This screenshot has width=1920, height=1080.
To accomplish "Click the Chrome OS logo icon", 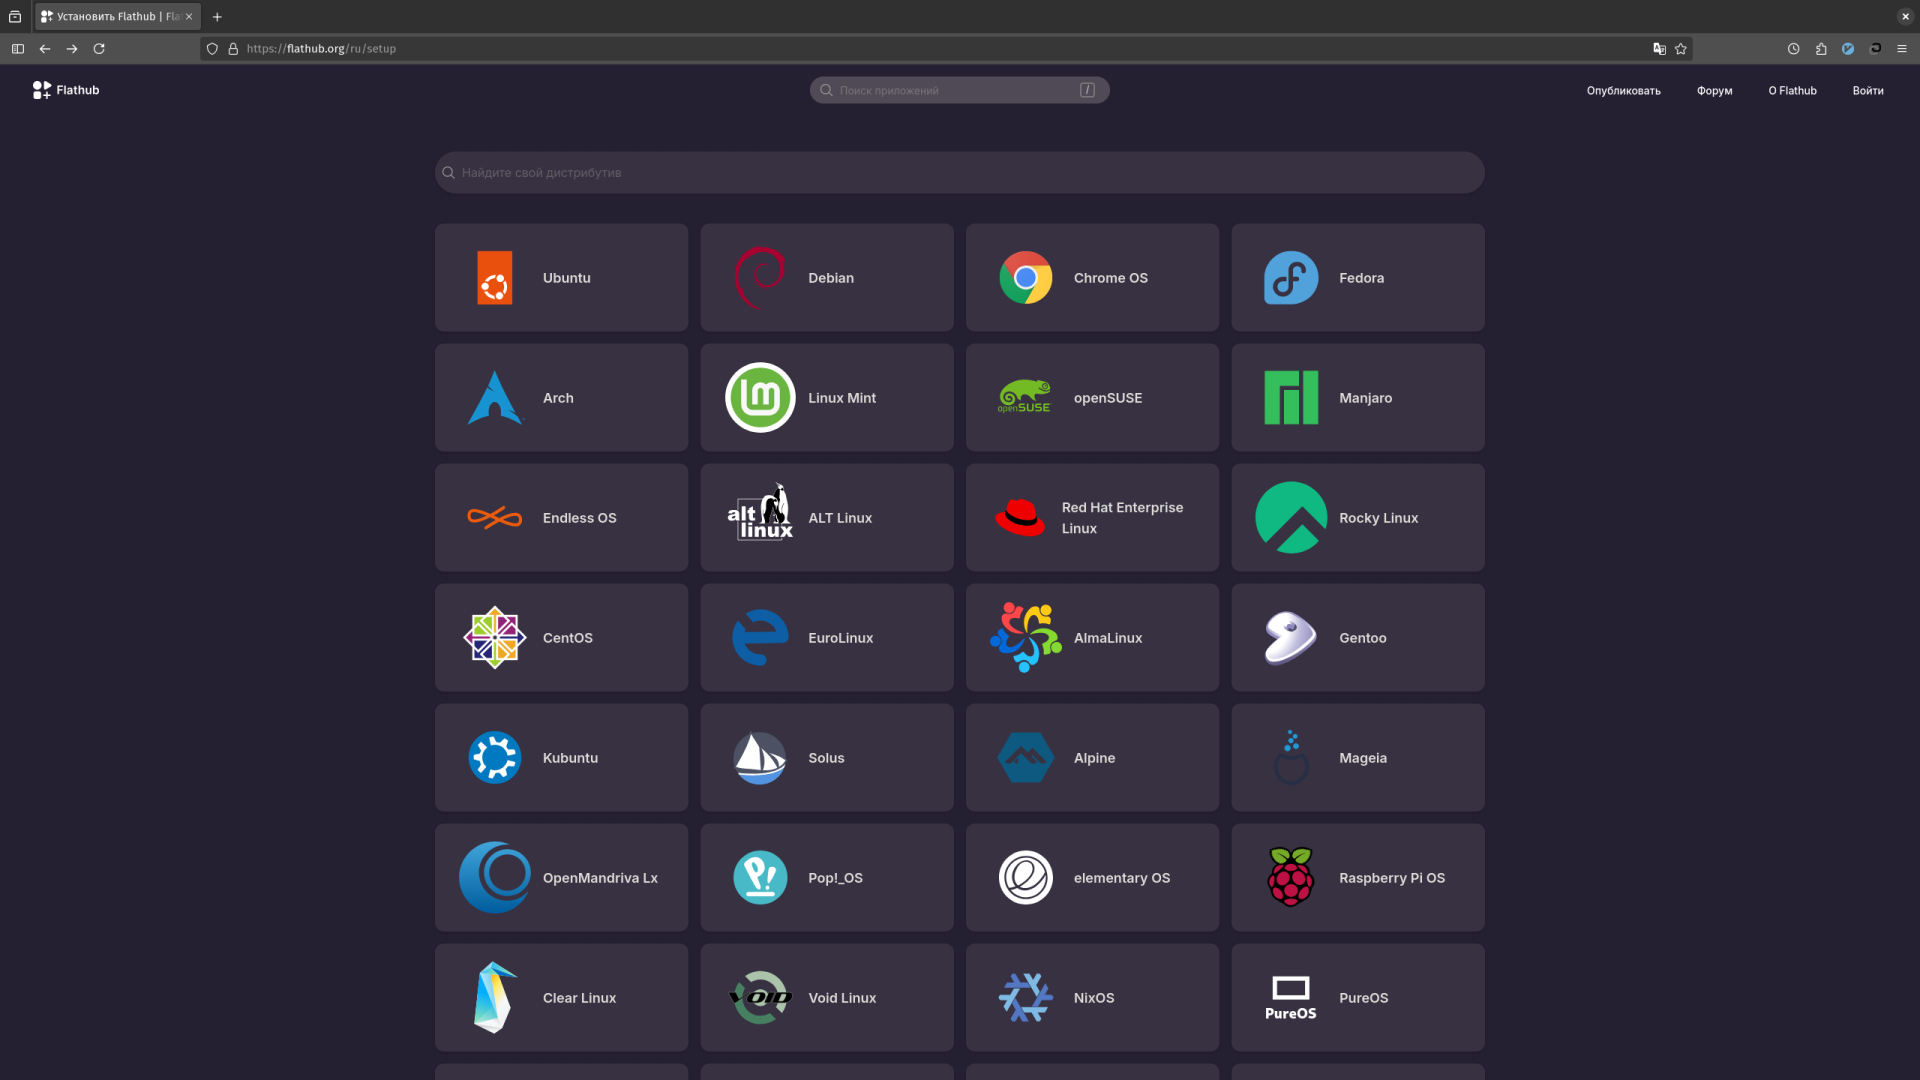I will [x=1026, y=278].
